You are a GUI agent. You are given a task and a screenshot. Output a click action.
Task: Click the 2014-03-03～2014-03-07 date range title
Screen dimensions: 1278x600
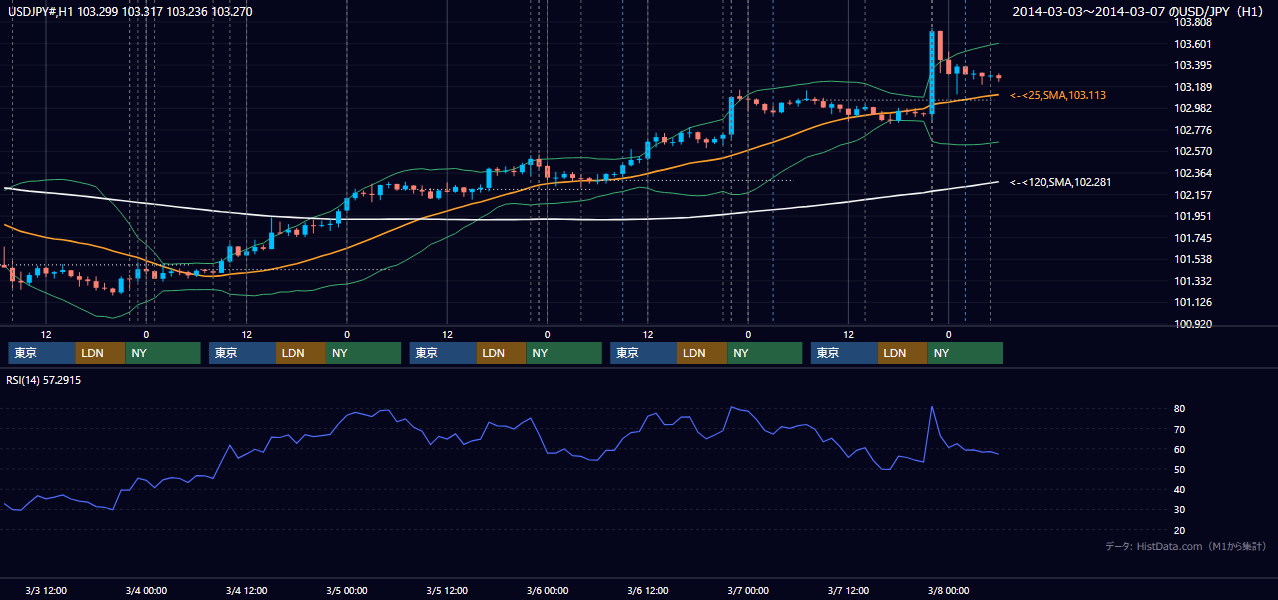(x=1140, y=12)
